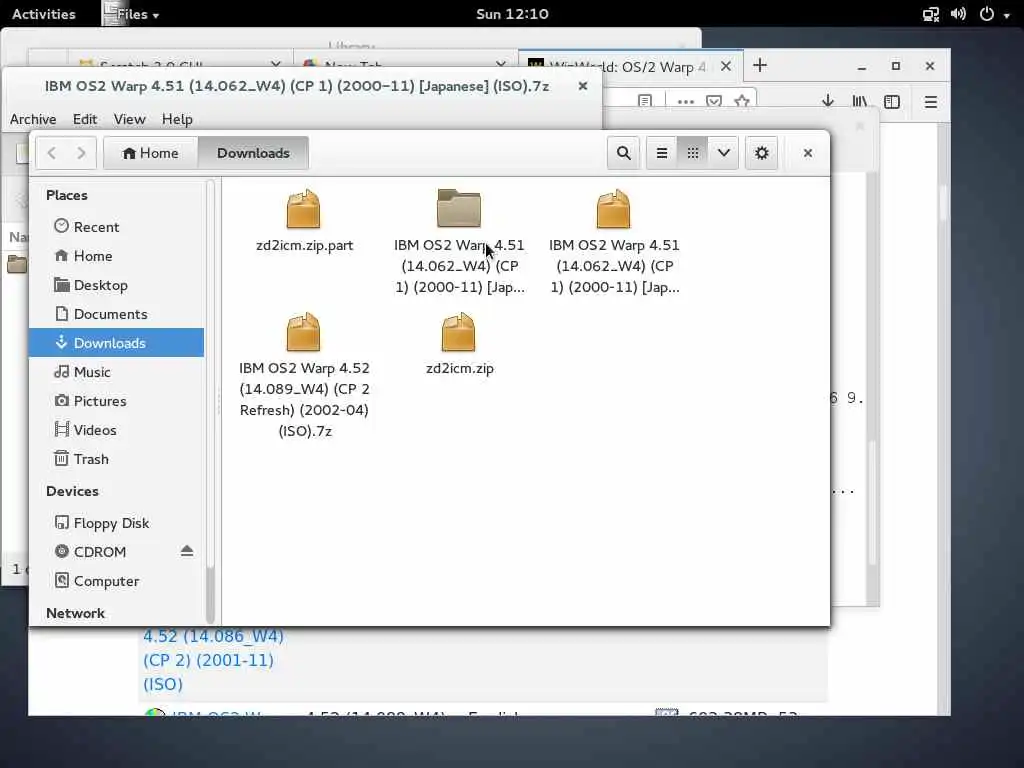Save to Pocket icon in Firefox
Screen dimensions: 1024x768
[714, 101]
